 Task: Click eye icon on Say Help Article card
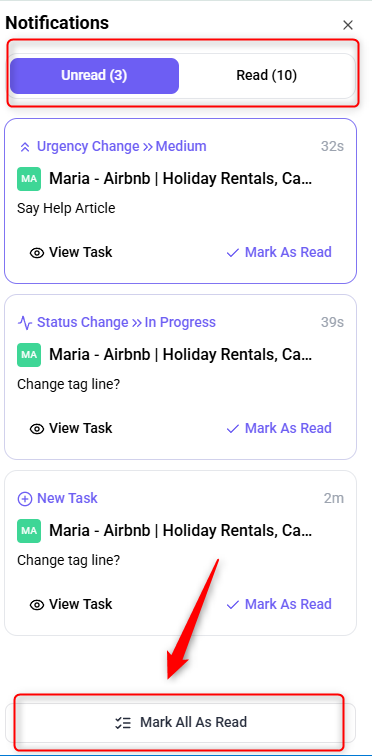click(37, 253)
